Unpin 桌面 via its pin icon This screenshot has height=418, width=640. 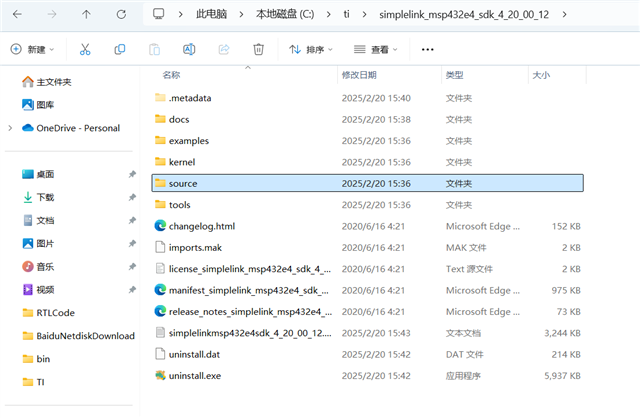click(x=132, y=174)
